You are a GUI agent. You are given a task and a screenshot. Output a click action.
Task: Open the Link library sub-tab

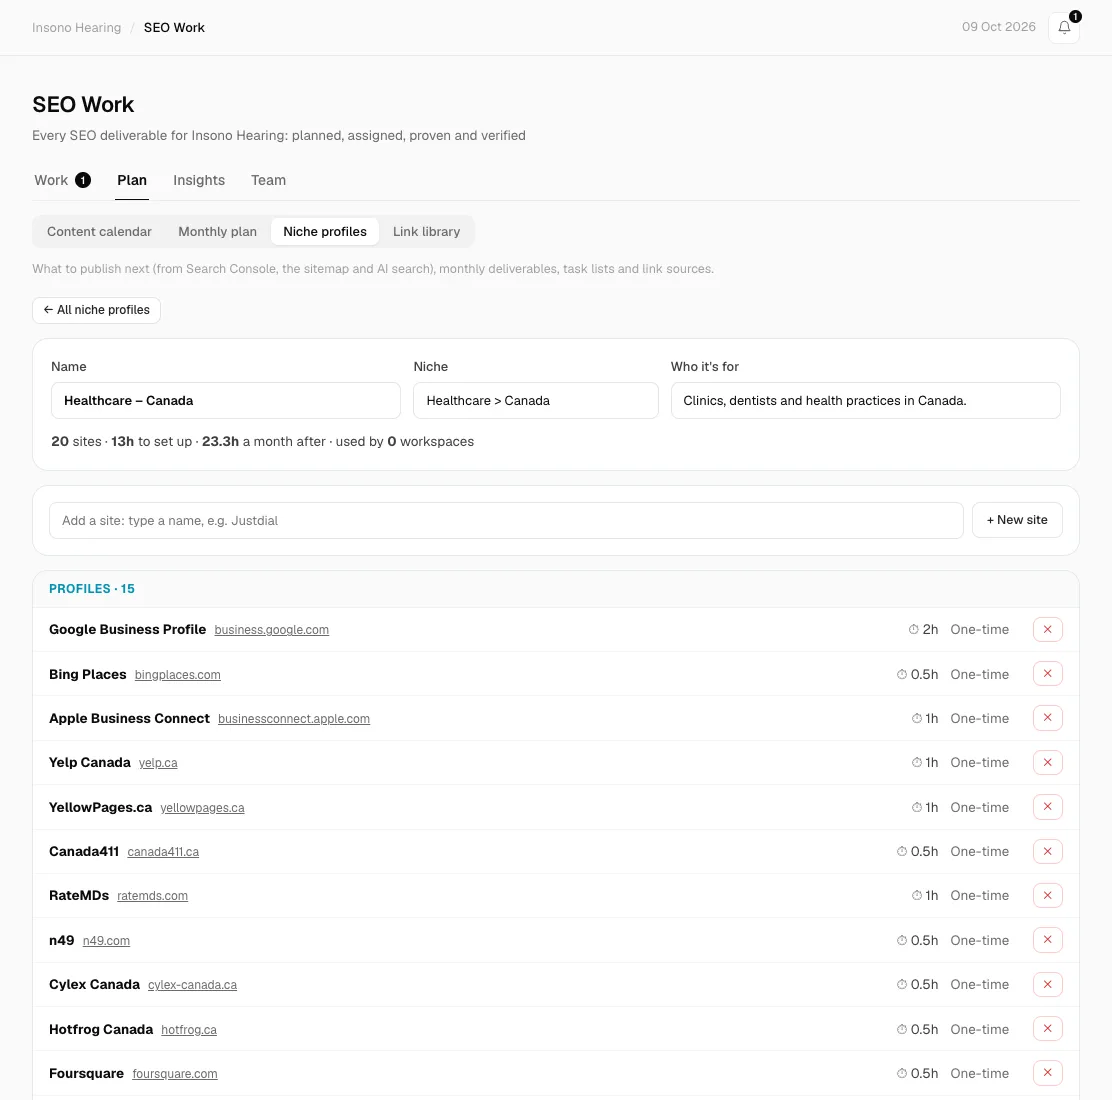click(426, 232)
